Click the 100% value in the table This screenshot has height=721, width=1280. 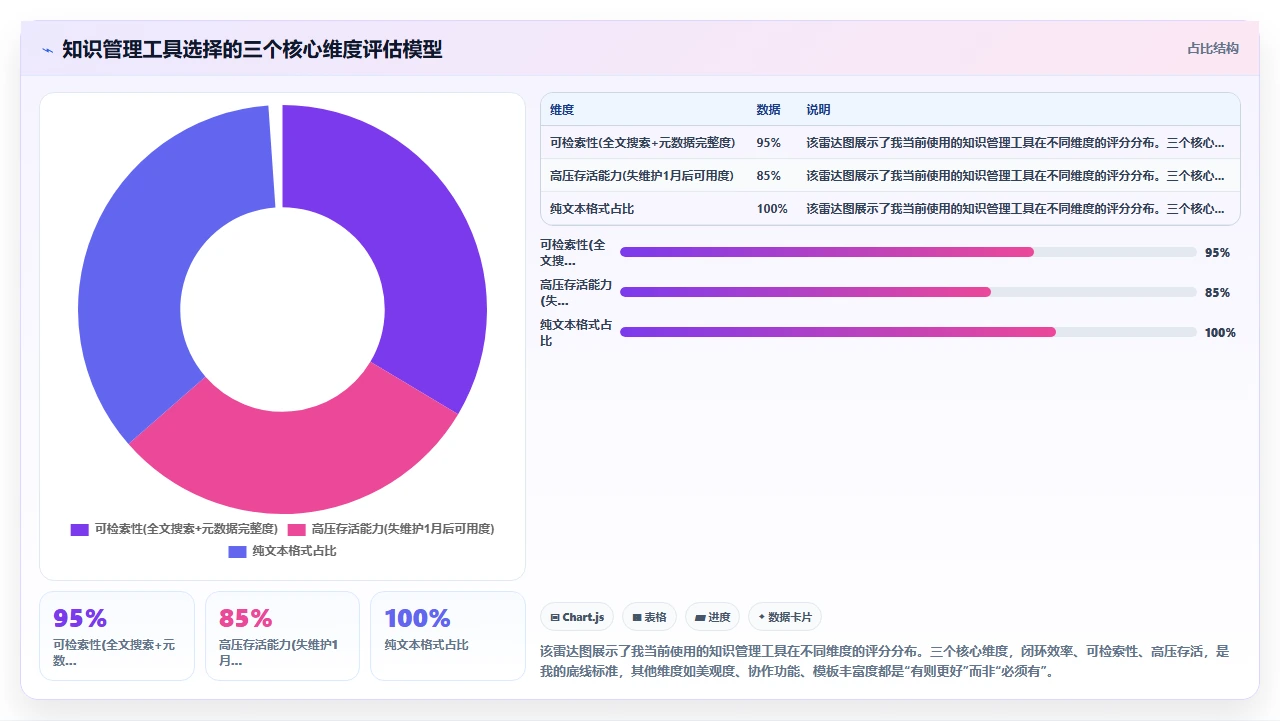(772, 209)
